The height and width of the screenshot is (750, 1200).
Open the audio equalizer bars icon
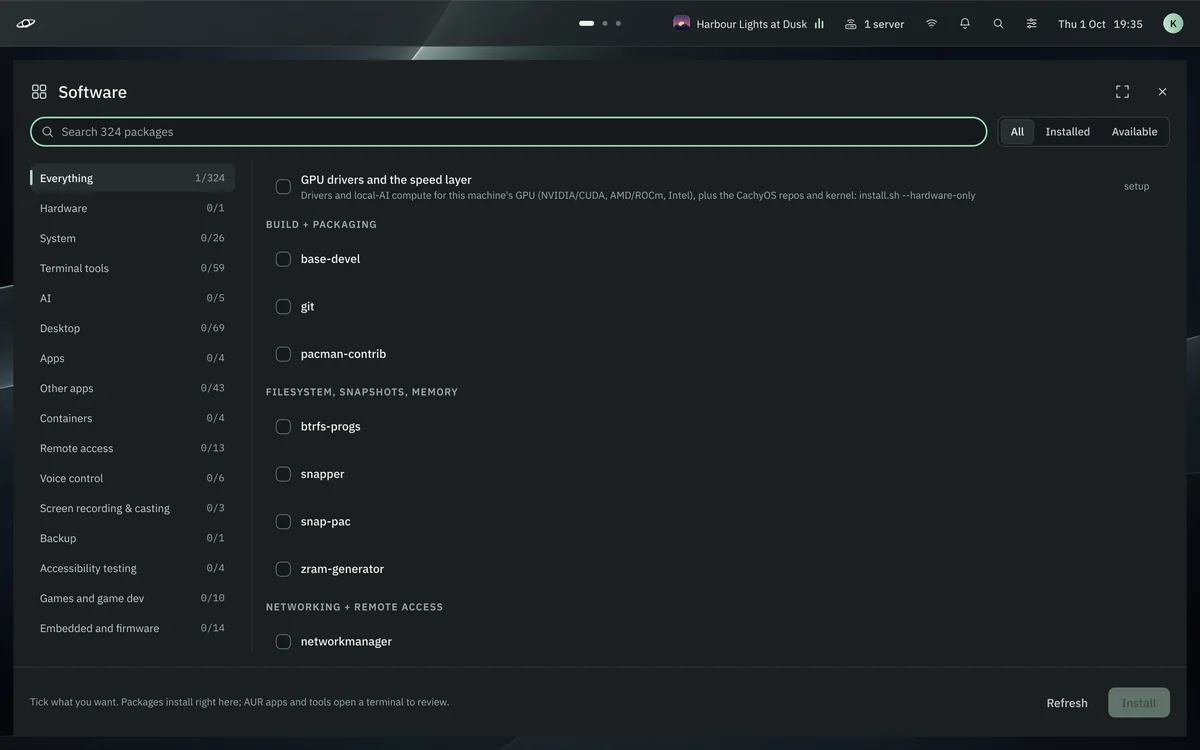(x=819, y=23)
